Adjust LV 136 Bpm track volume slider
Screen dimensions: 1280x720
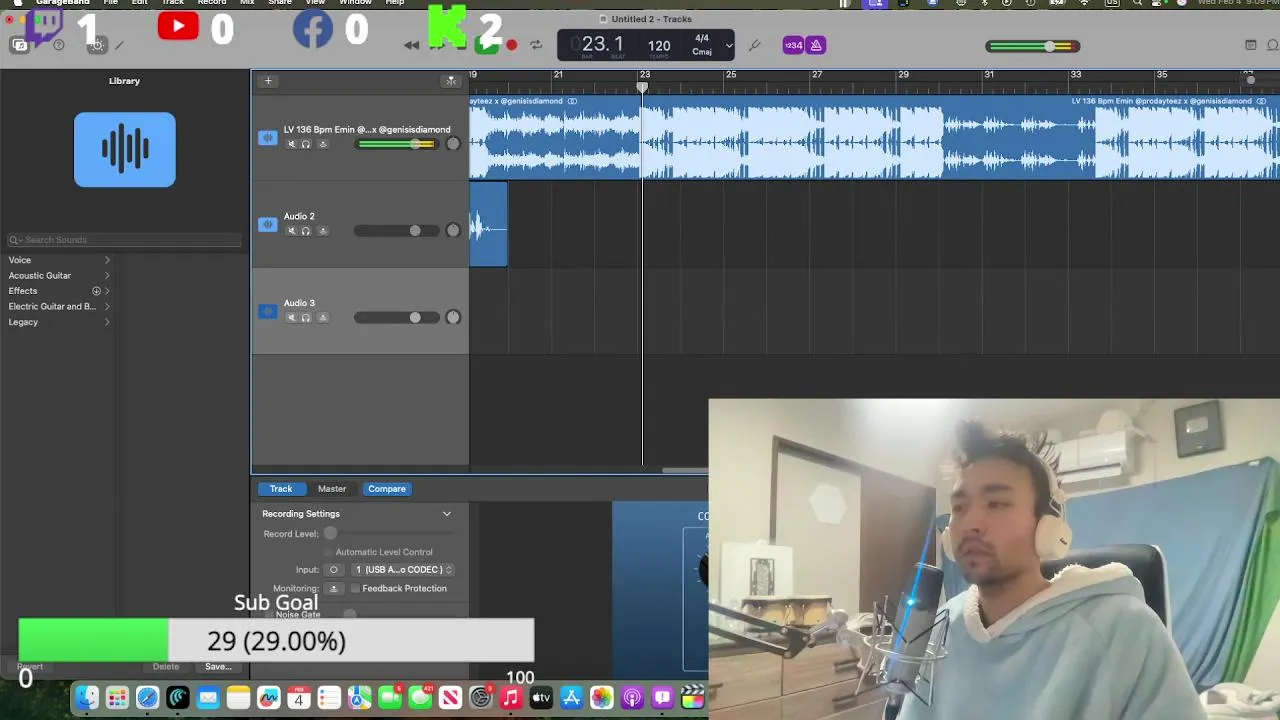click(396, 144)
